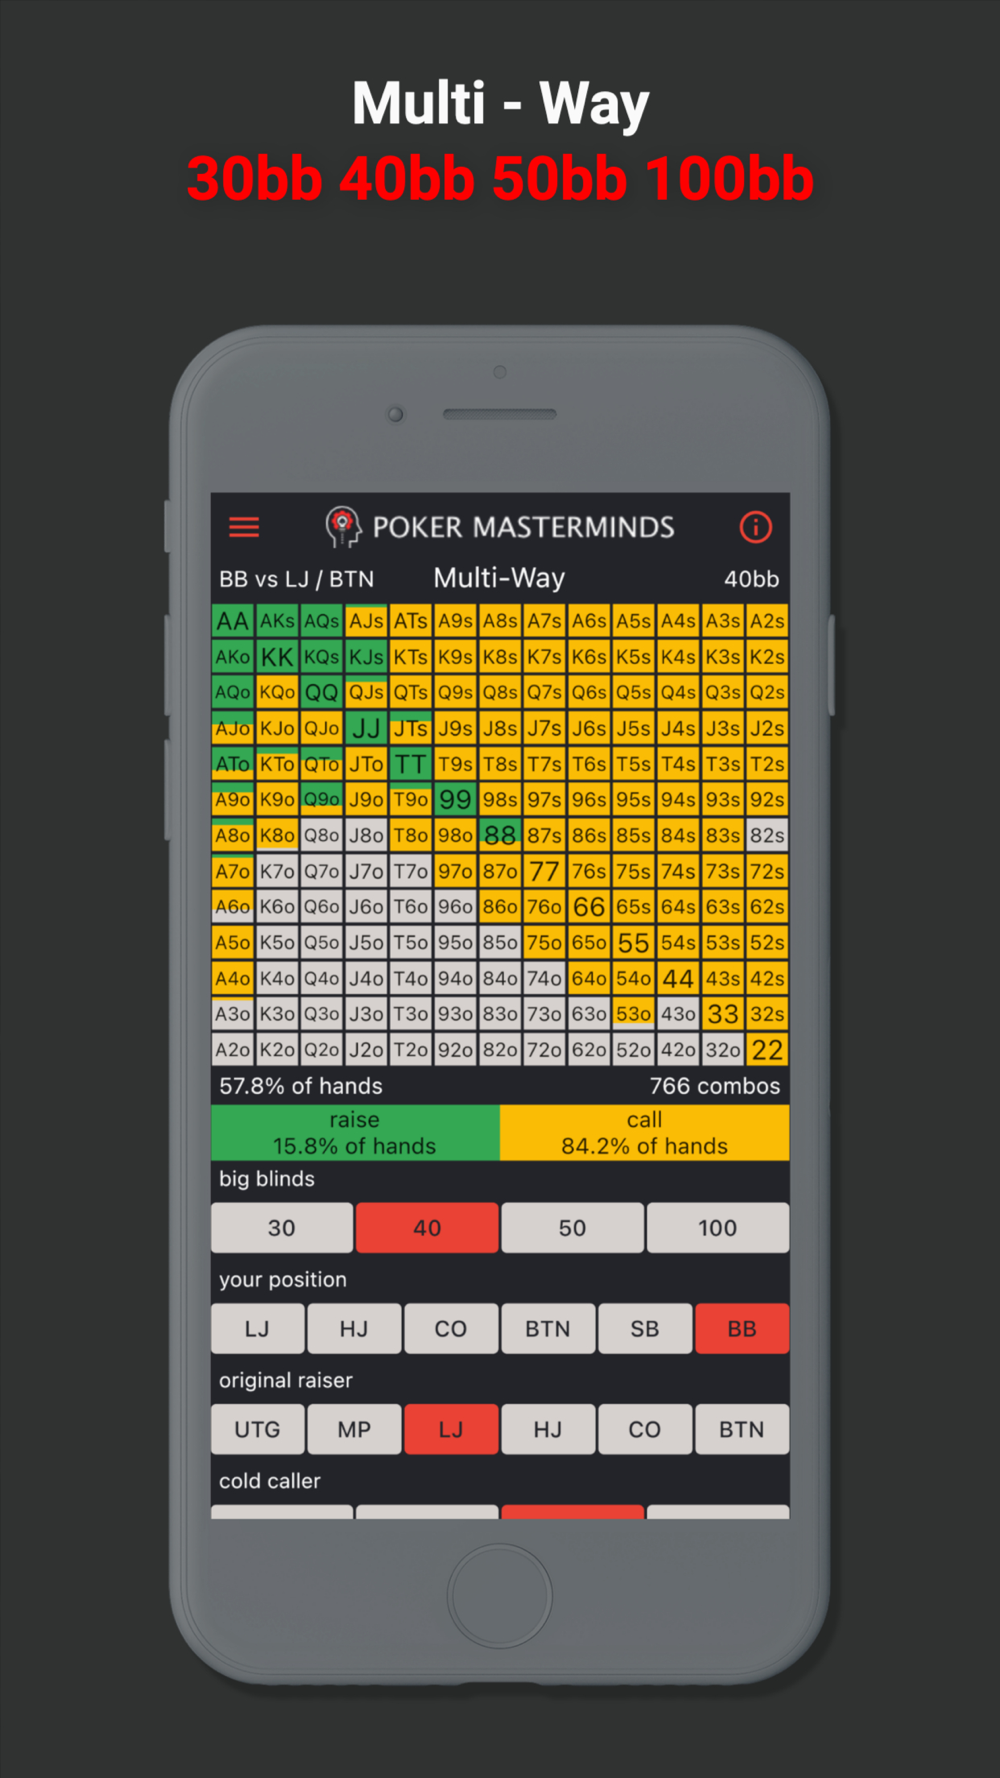Tap the 766 combos text
This screenshot has width=1000, height=1778.
pos(715,1086)
